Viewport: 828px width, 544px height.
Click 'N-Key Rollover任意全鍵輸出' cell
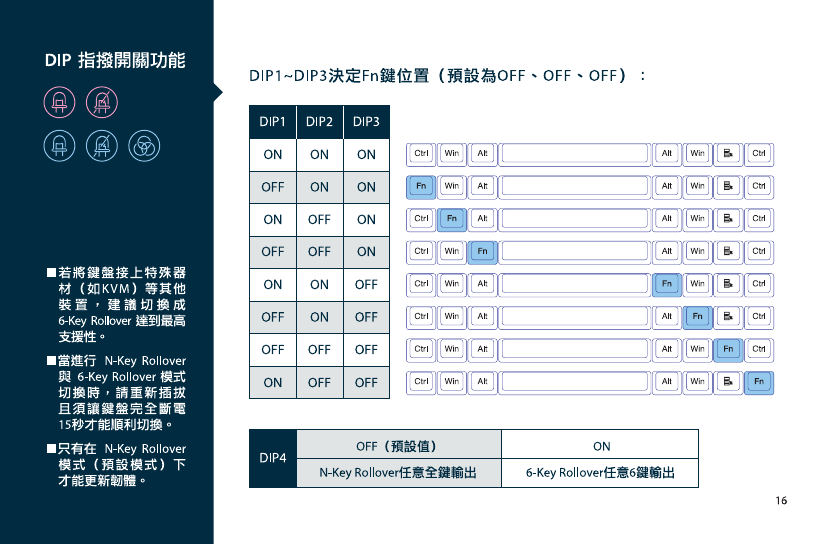[399, 473]
